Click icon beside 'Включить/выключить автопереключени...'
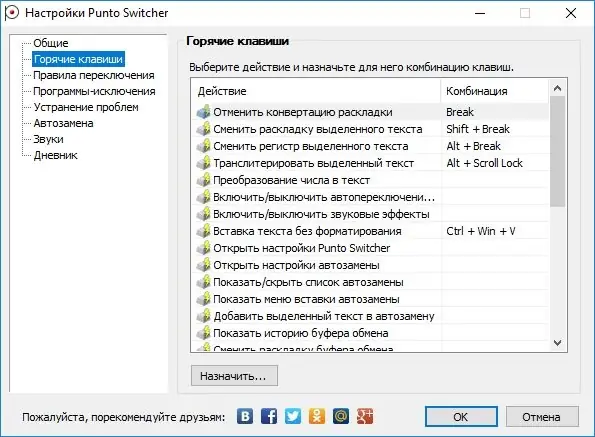595x437 pixels. click(204, 197)
